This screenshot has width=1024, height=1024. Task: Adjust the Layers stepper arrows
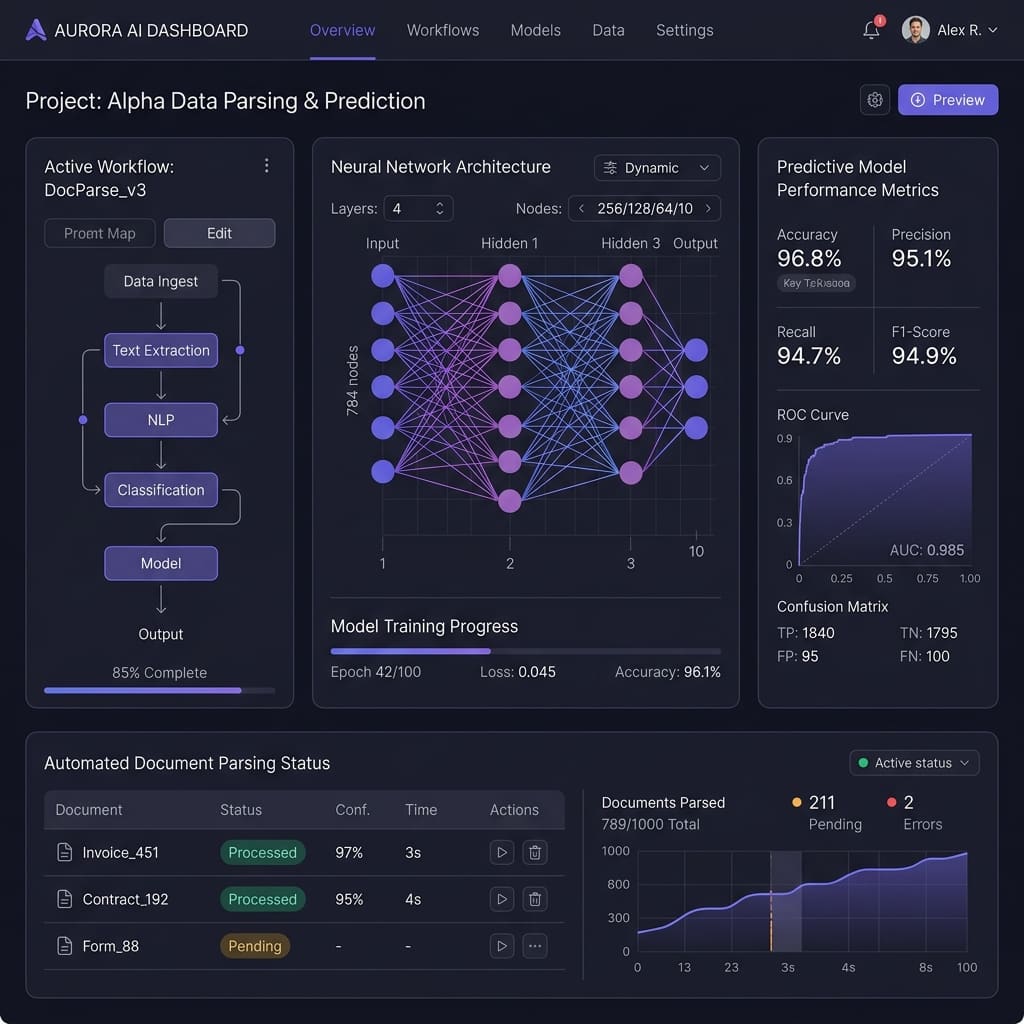coord(440,208)
